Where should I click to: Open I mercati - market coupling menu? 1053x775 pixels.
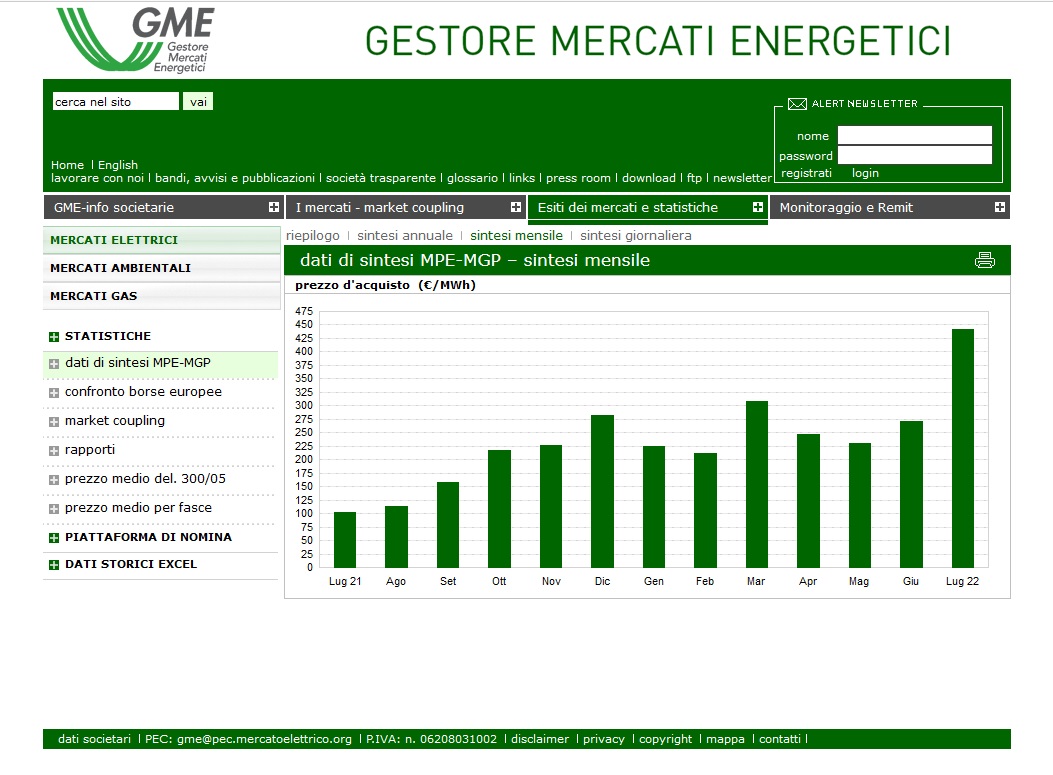tap(405, 208)
